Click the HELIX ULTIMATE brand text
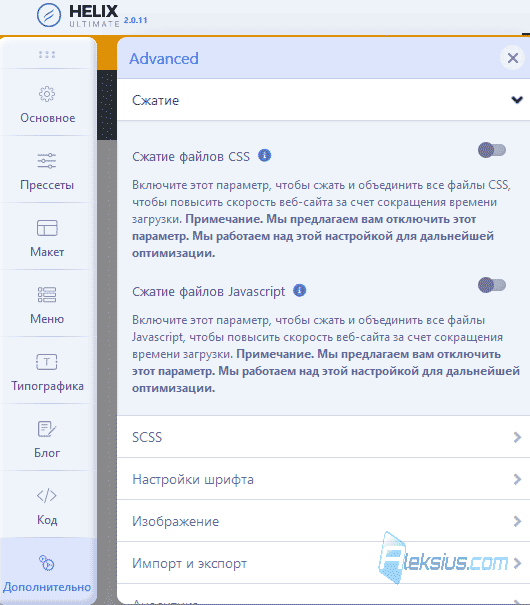Viewport: 530px width, 605px height. pos(94,16)
